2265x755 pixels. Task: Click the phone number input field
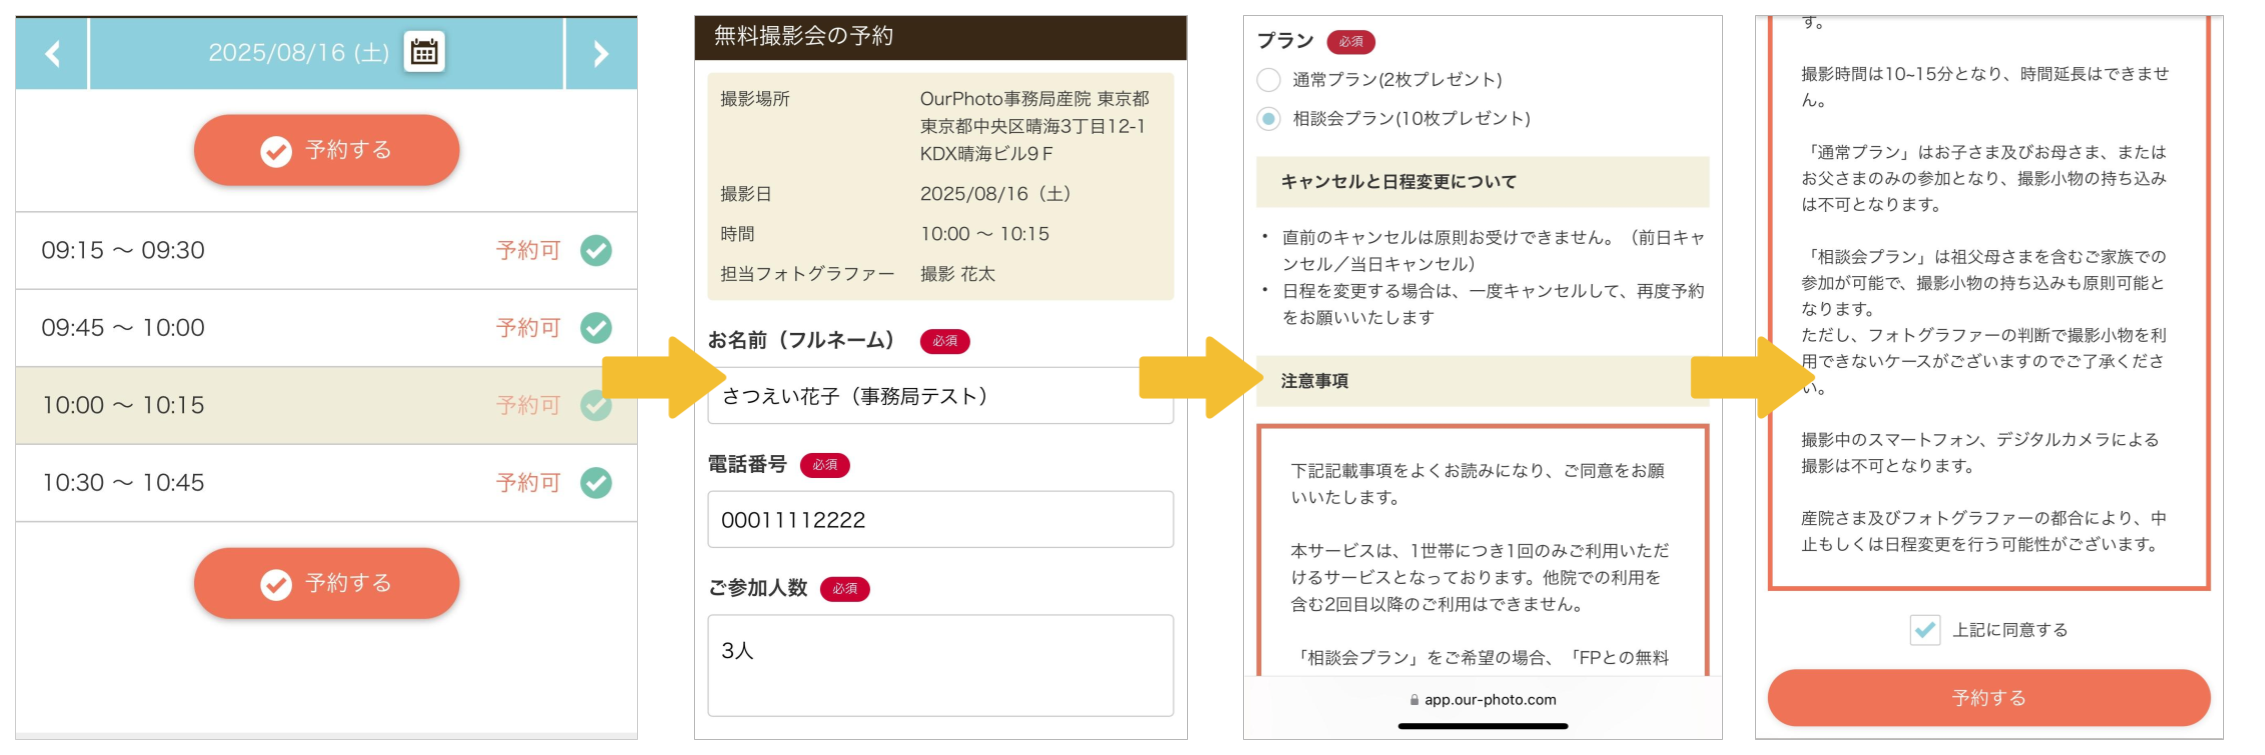[x=940, y=520]
